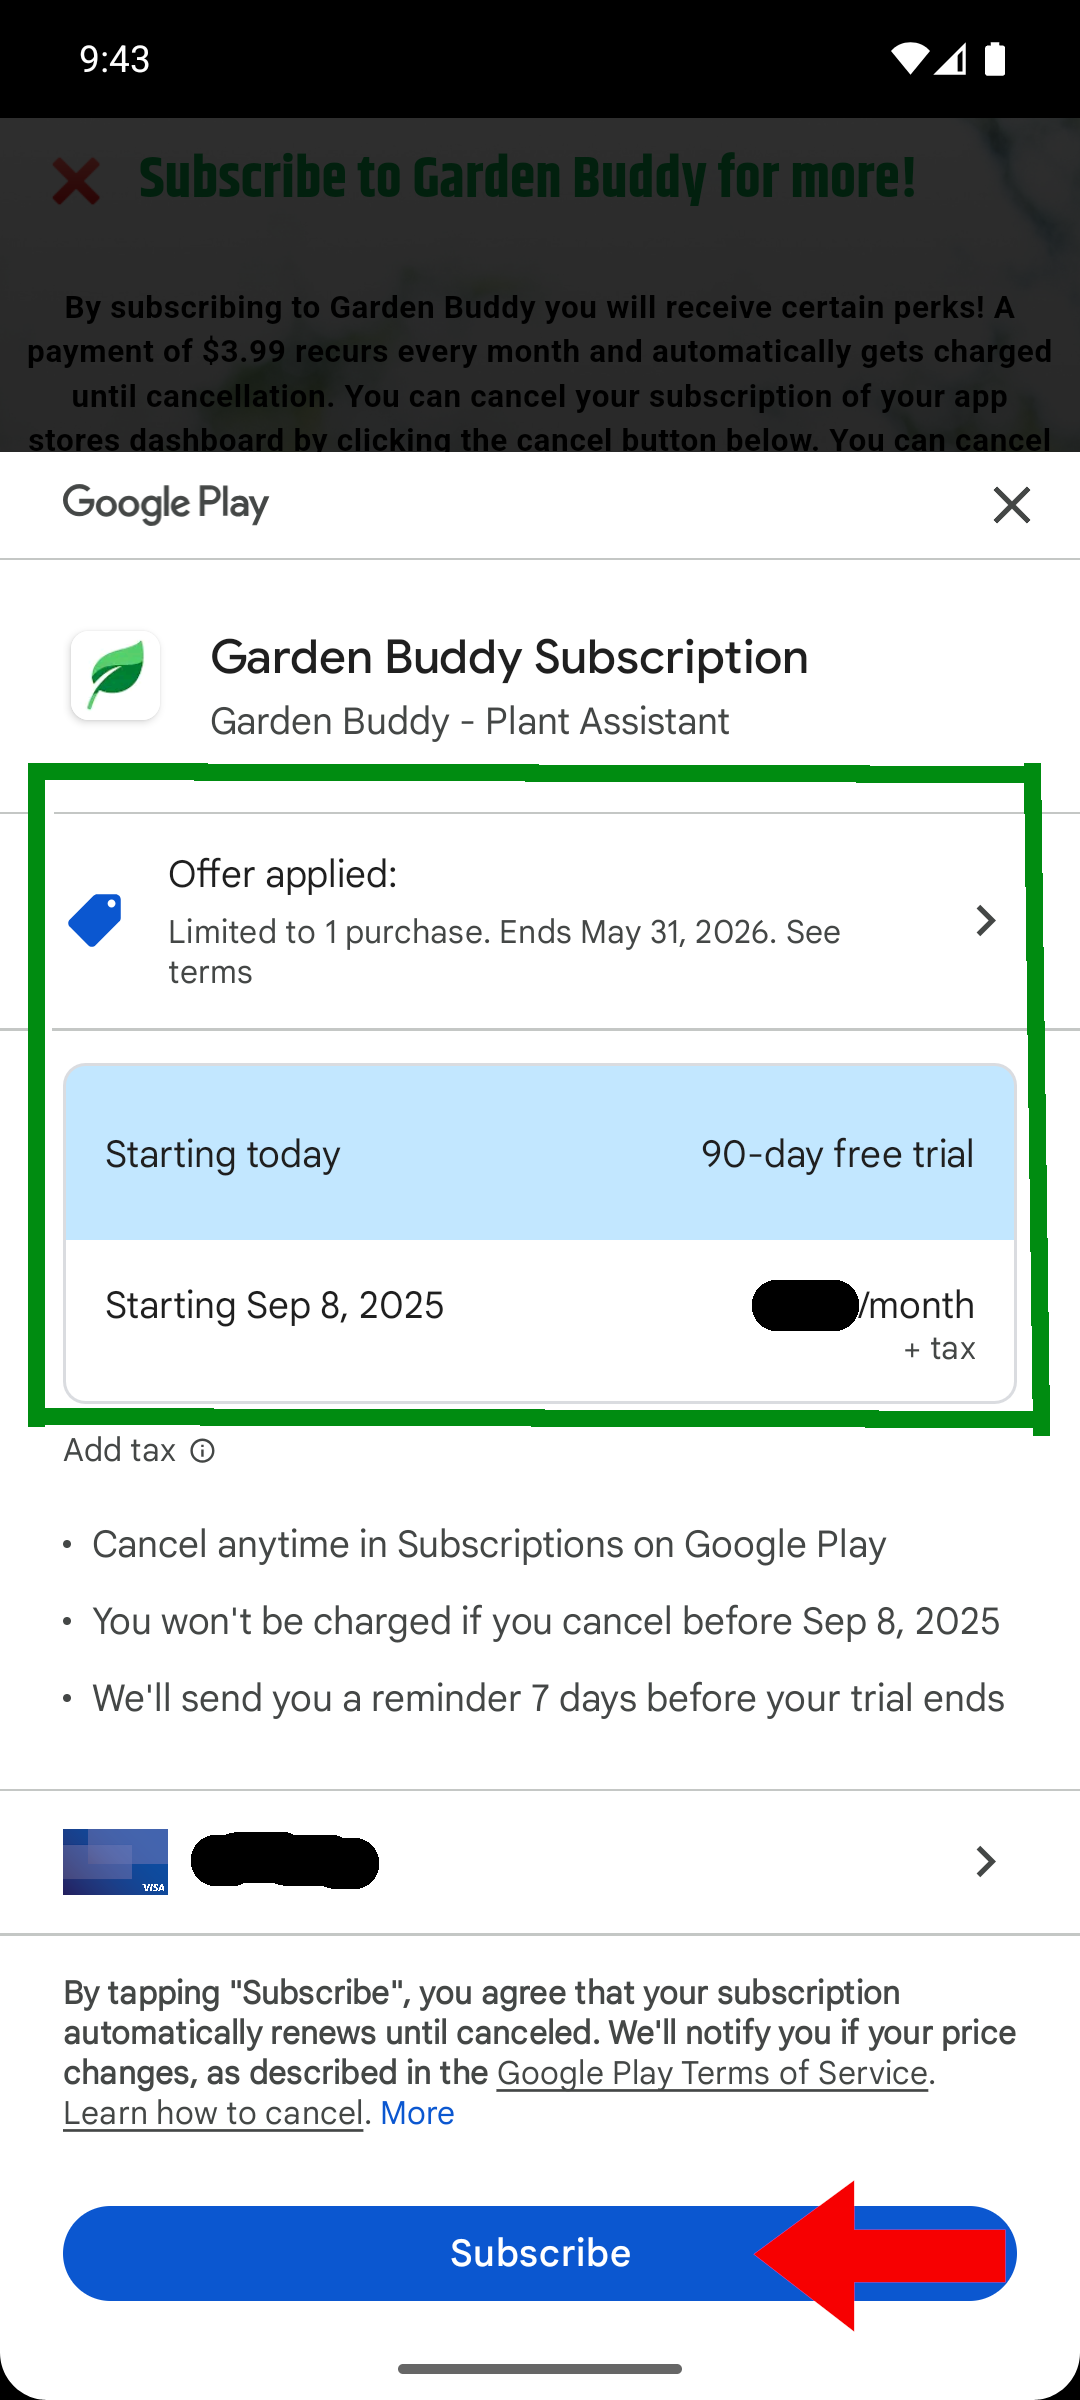
Task: Select the 90-day free trial row
Action: (540, 1153)
